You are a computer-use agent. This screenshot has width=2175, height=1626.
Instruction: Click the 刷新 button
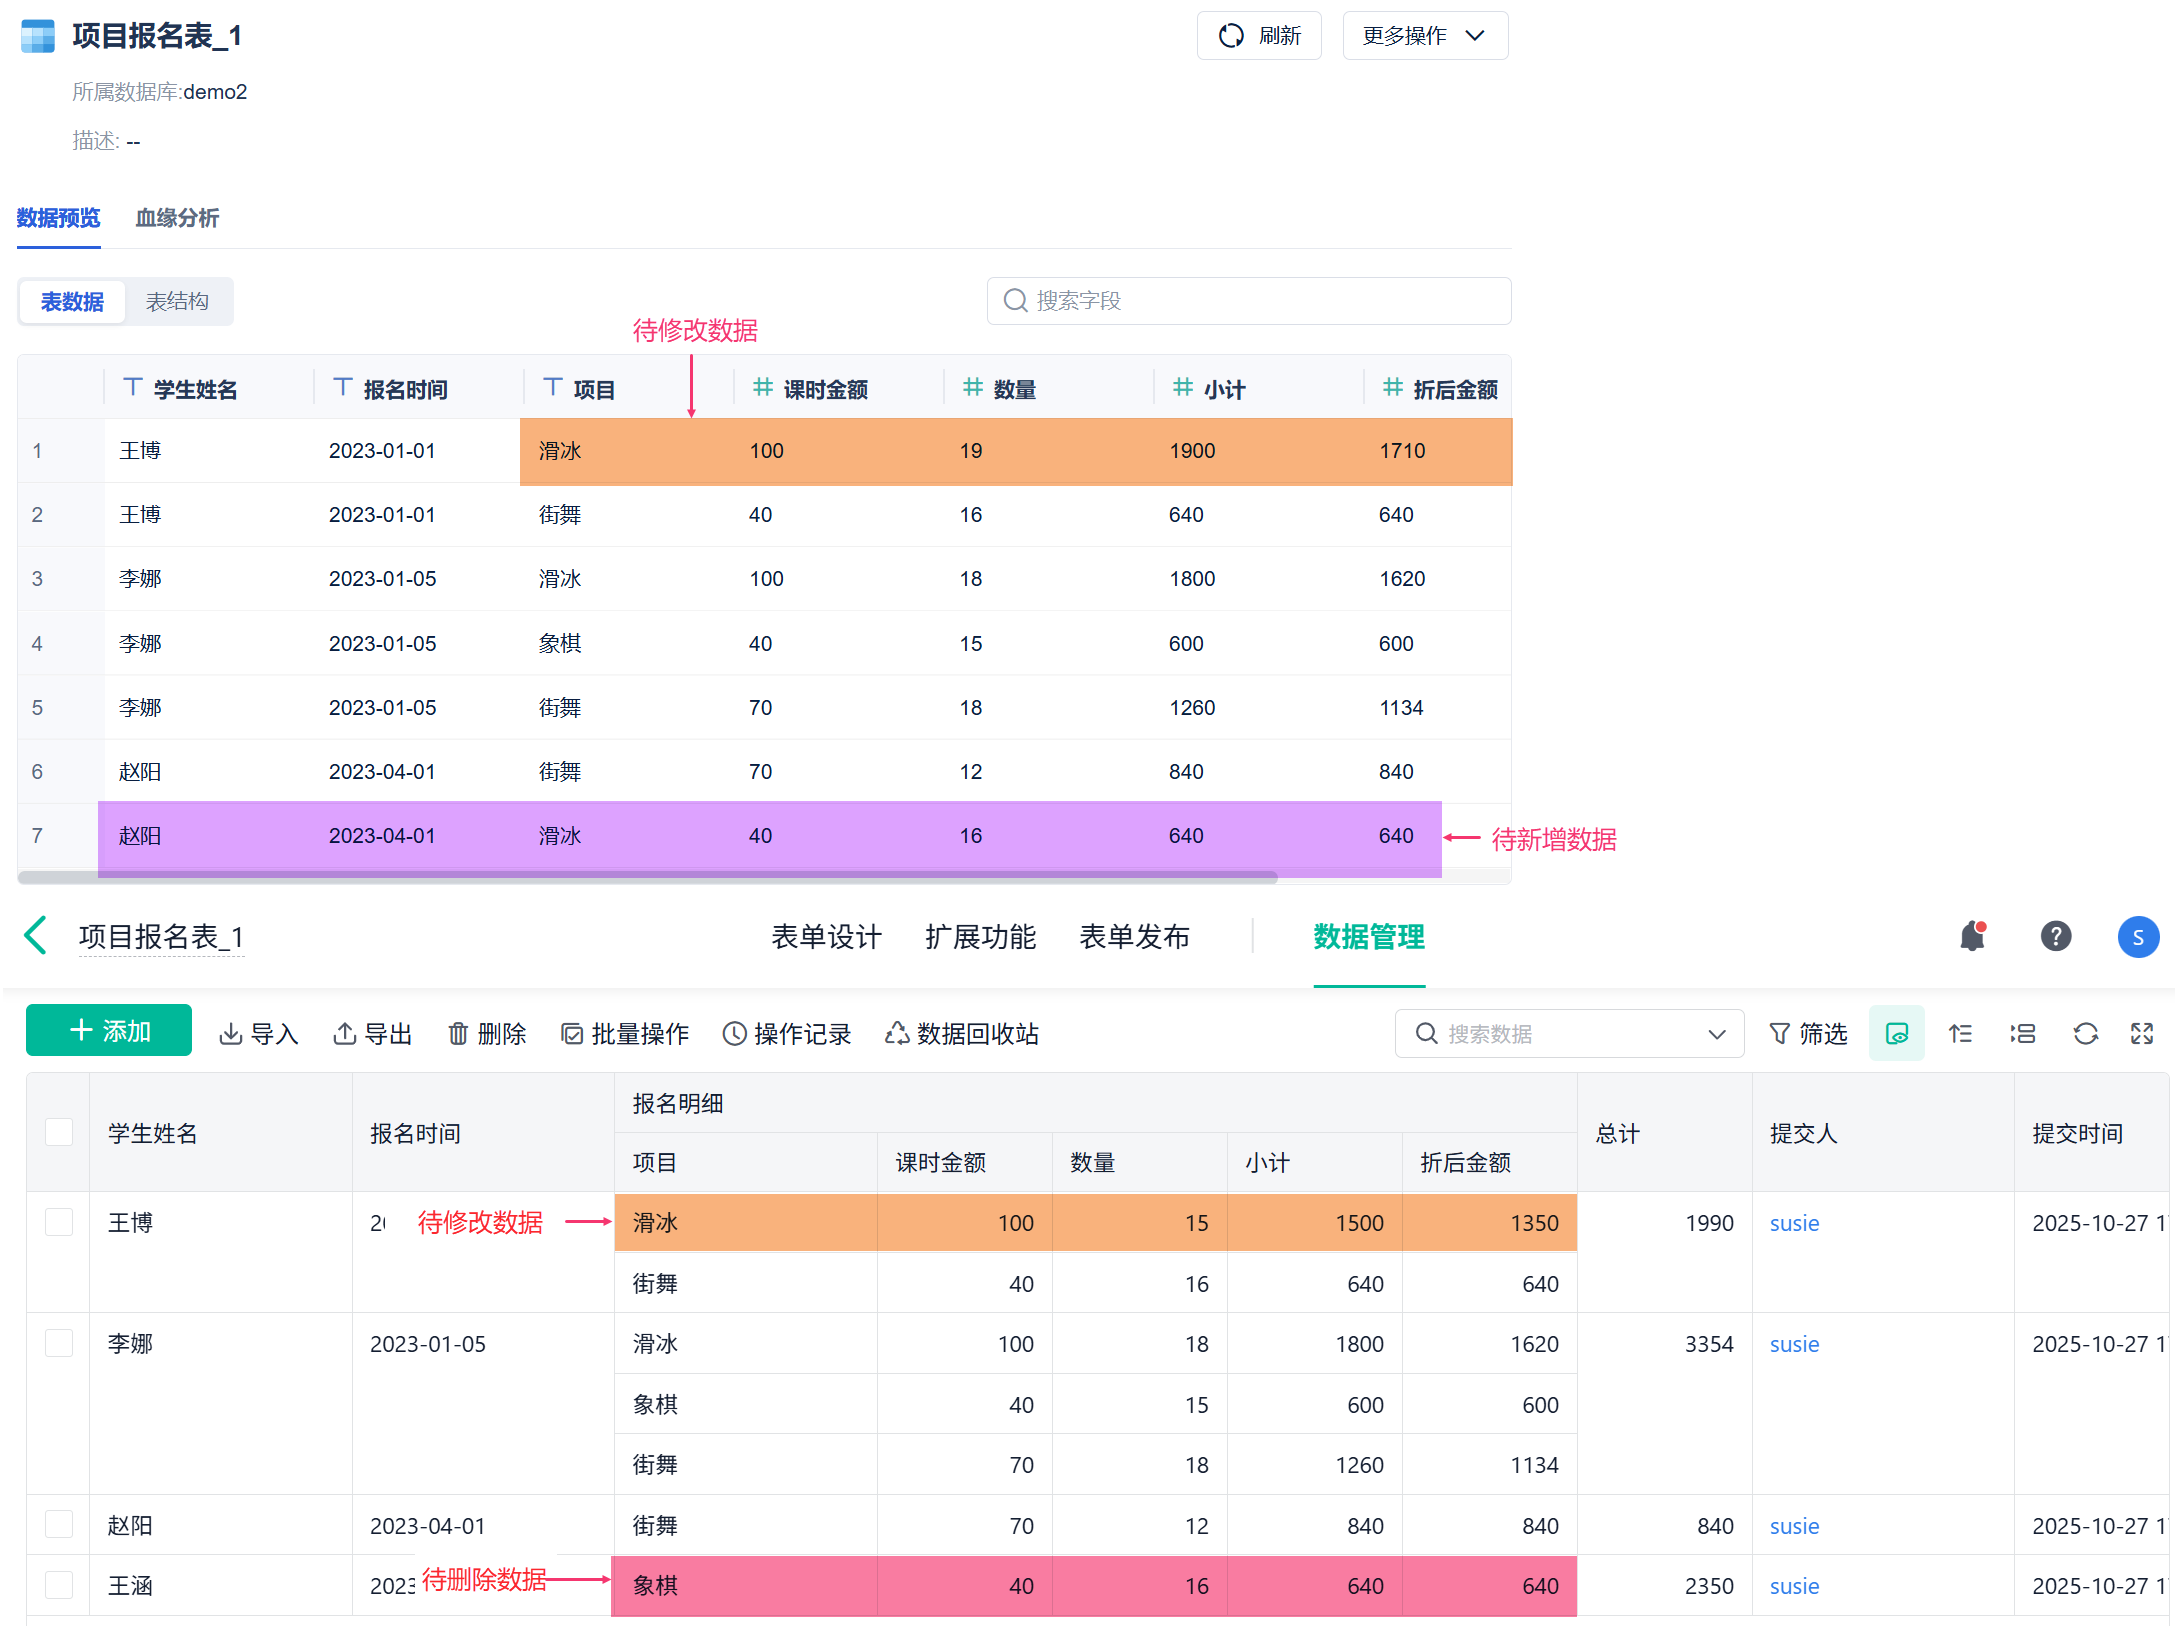click(1259, 36)
